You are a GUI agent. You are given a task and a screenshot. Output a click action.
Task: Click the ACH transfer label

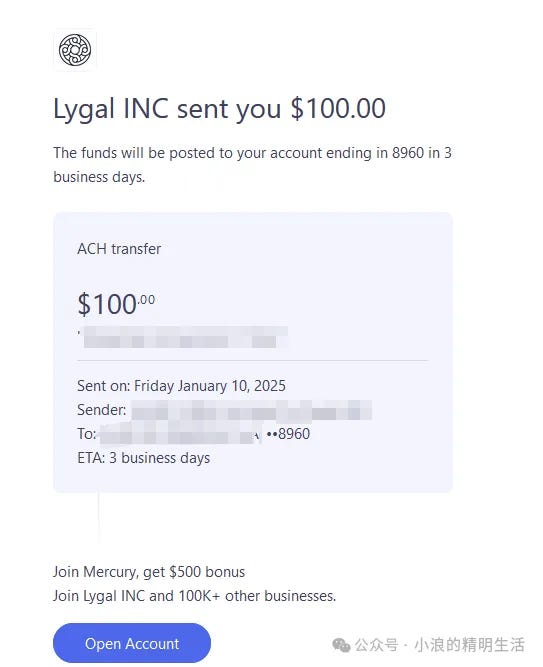(119, 249)
